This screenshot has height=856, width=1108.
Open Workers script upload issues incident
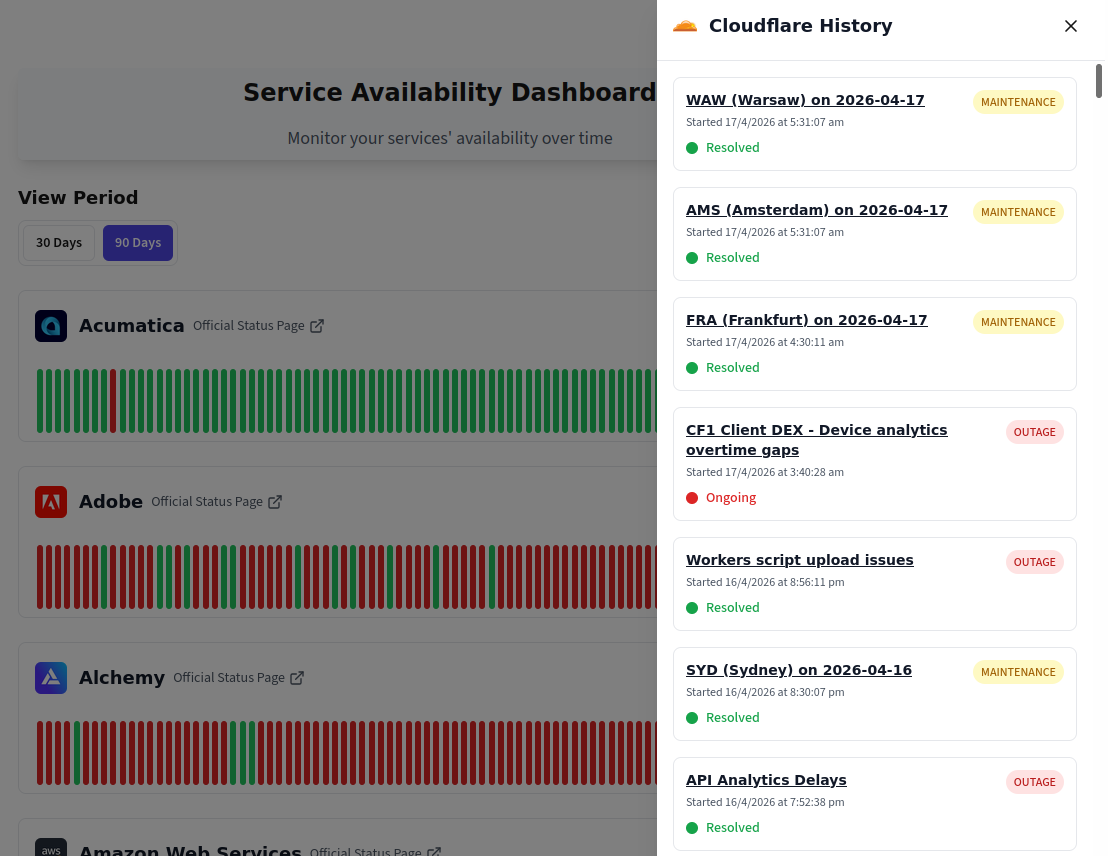799,560
